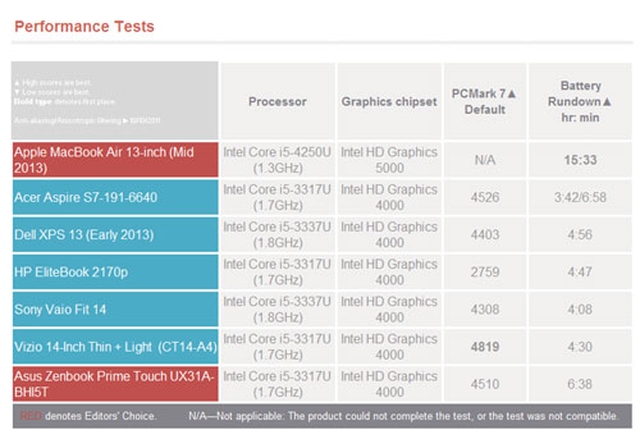Select the PCMark score 4510
Image resolution: width=640 pixels, height=430 pixels.
(x=485, y=384)
